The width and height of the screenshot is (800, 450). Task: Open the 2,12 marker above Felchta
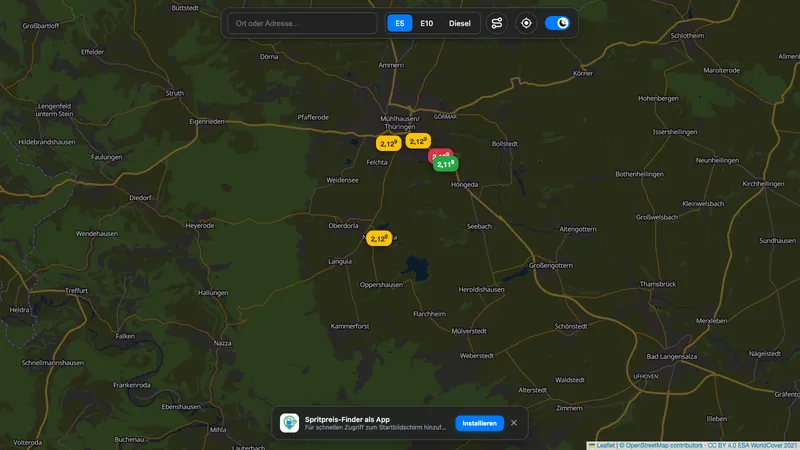tap(388, 143)
